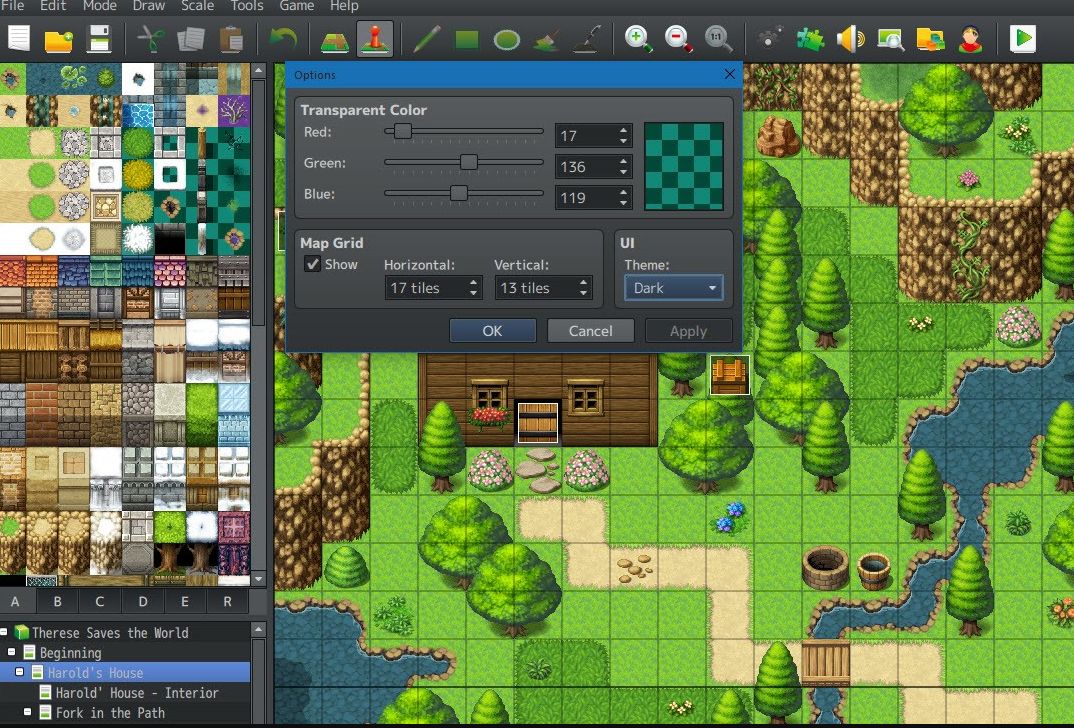Uncheck the Show map grid checkbox
Viewport: 1074px width, 728px height.
tap(312, 264)
